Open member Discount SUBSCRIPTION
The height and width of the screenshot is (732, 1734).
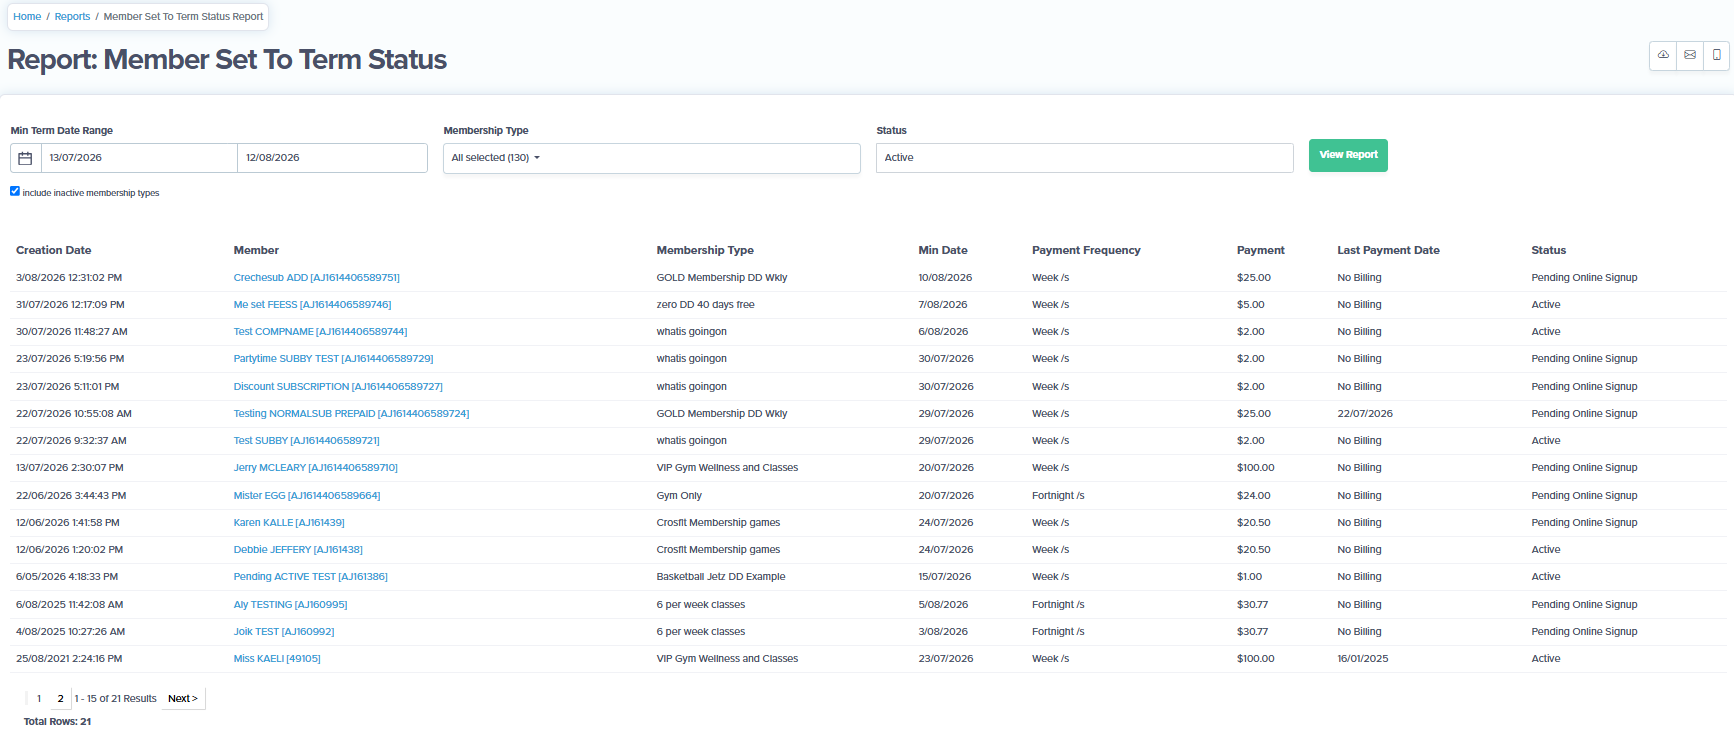coord(338,387)
